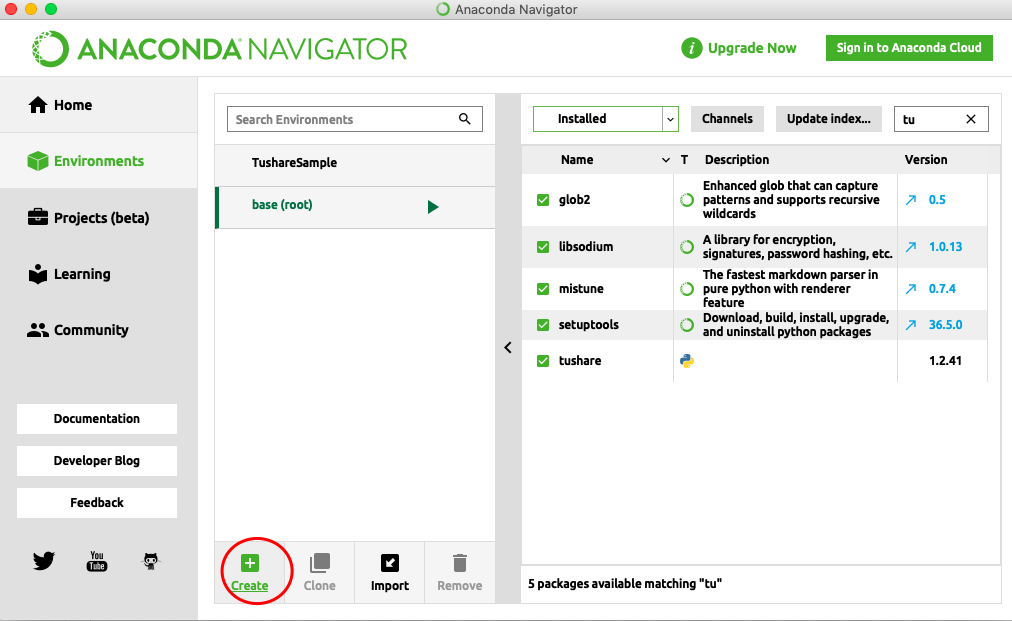The image size is (1012, 621).
Task: Click the Create plus icon
Action: click(x=250, y=563)
